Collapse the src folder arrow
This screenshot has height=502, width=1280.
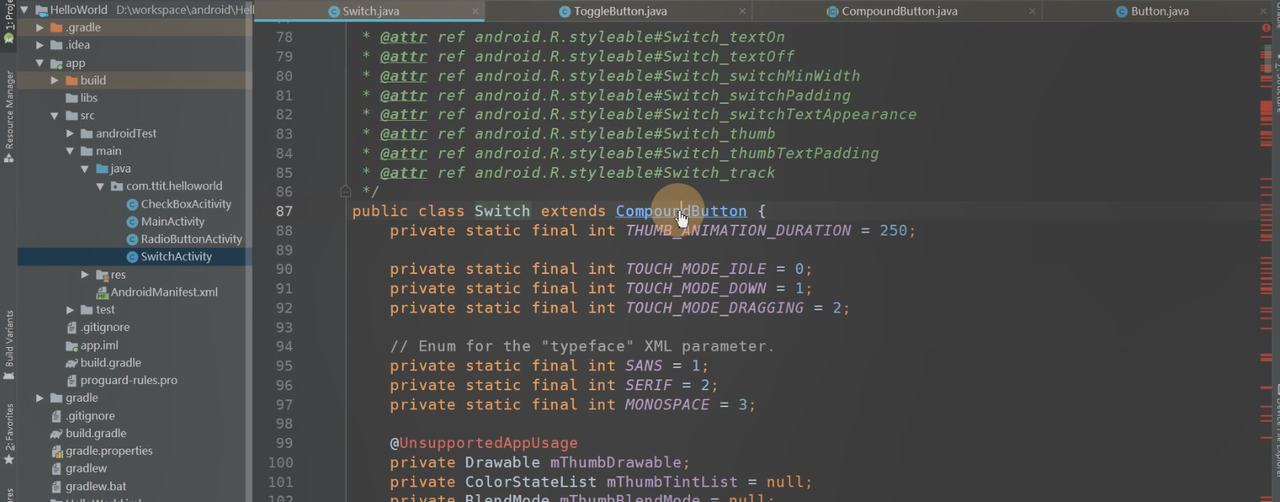coord(55,116)
